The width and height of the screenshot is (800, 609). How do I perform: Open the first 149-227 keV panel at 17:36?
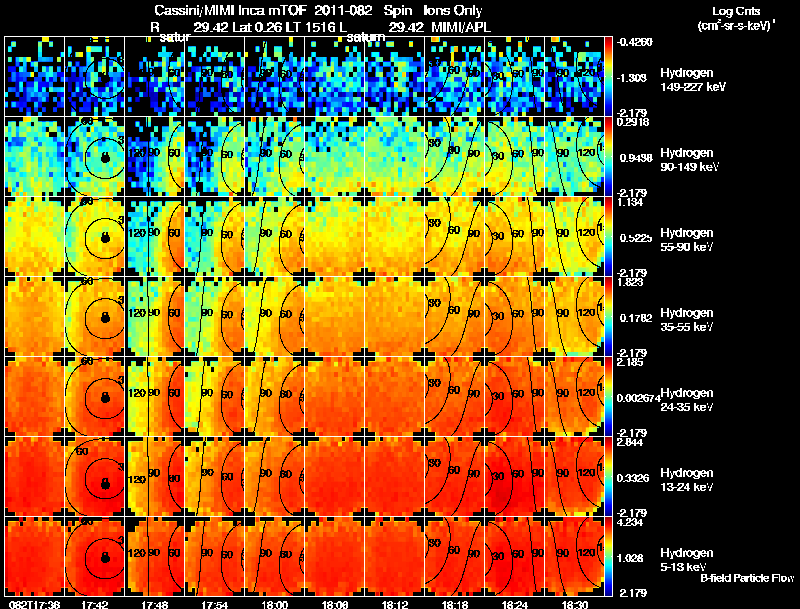[x=35, y=77]
